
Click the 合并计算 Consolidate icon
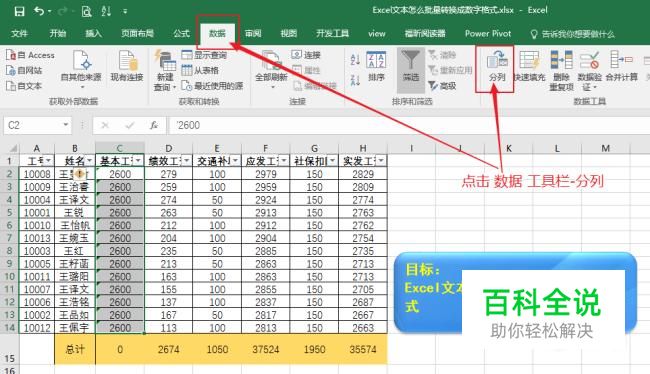621,60
